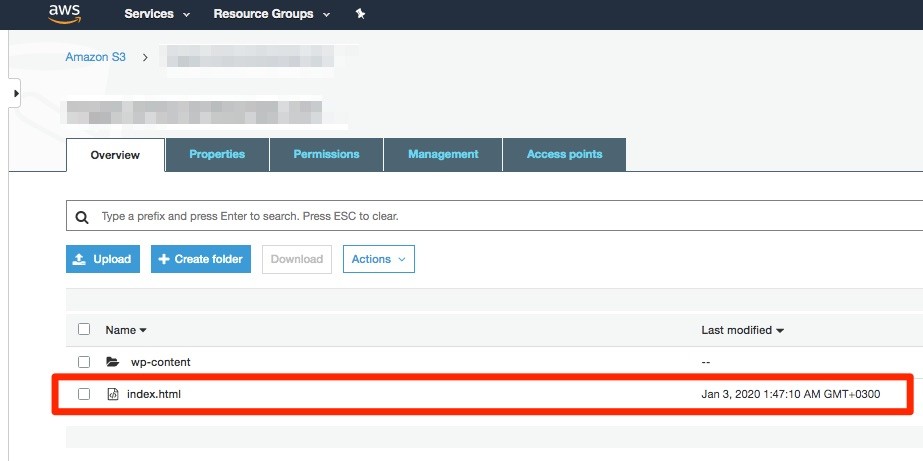Click the search magnifier icon
923x461 pixels.
tap(83, 216)
